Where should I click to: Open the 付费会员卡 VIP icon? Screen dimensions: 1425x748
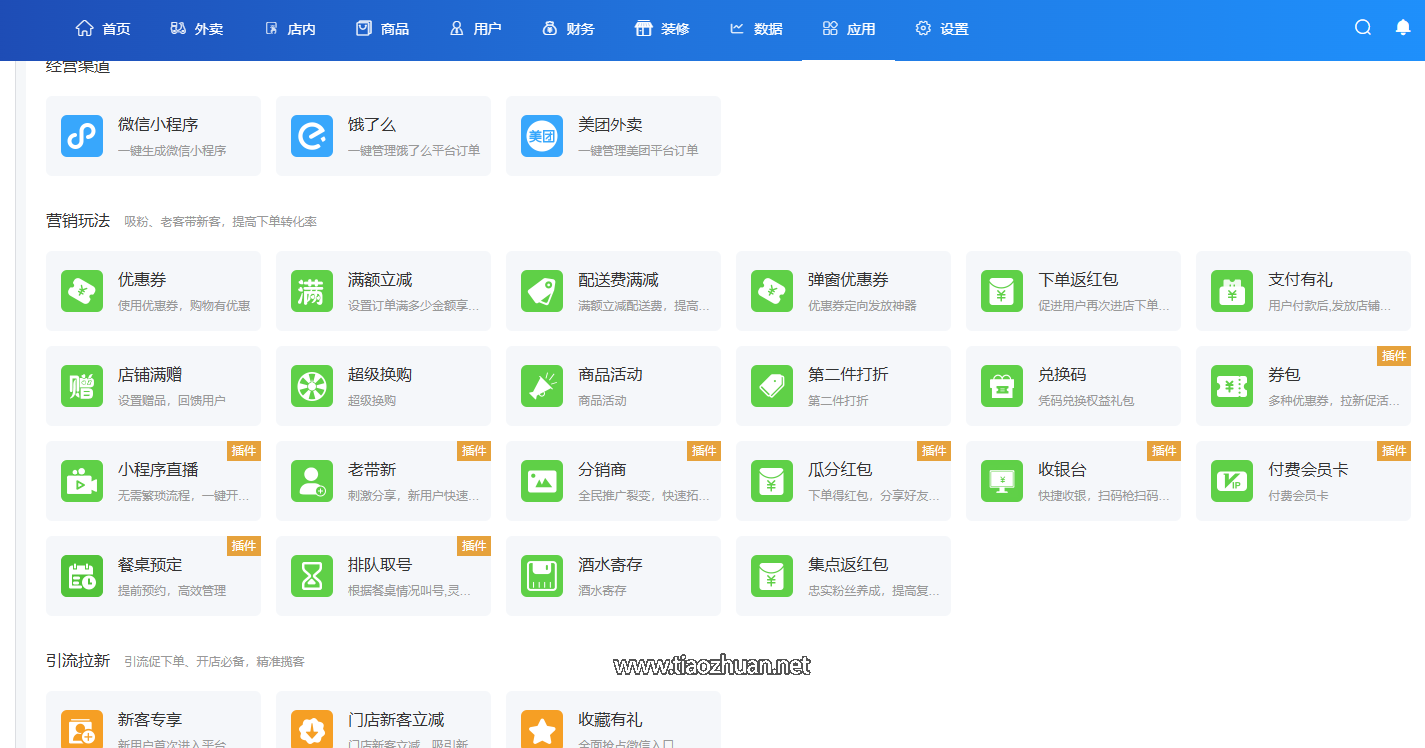point(1232,481)
